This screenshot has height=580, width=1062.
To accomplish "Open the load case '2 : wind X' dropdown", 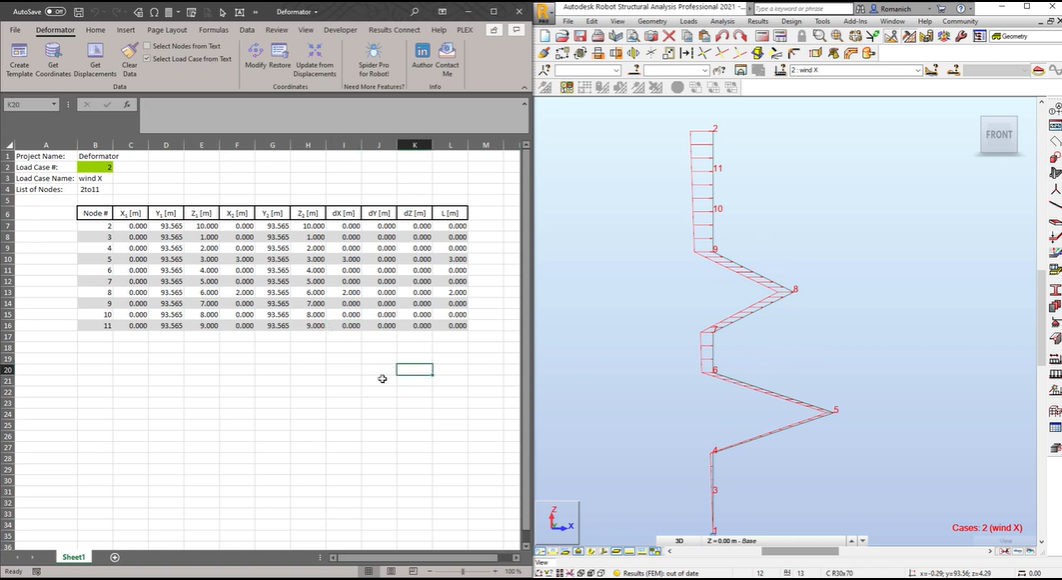I will 917,70.
